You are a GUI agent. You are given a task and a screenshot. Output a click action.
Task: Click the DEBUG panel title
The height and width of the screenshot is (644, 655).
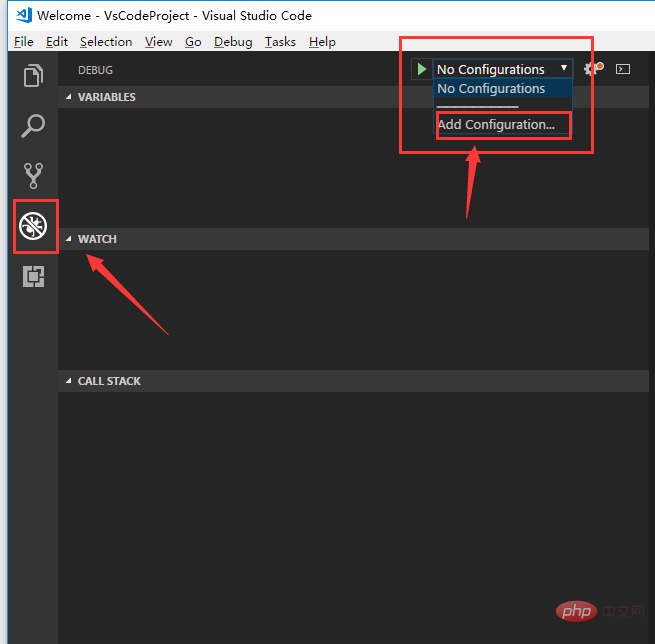[95, 70]
